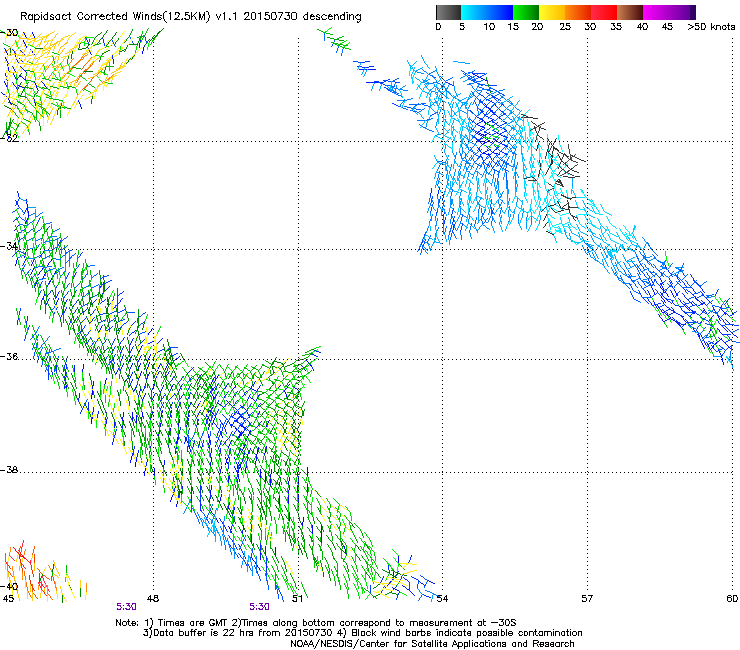Pick the red 30–35 knots color bar segment
Viewport: 740px width, 650px height.
604,12
